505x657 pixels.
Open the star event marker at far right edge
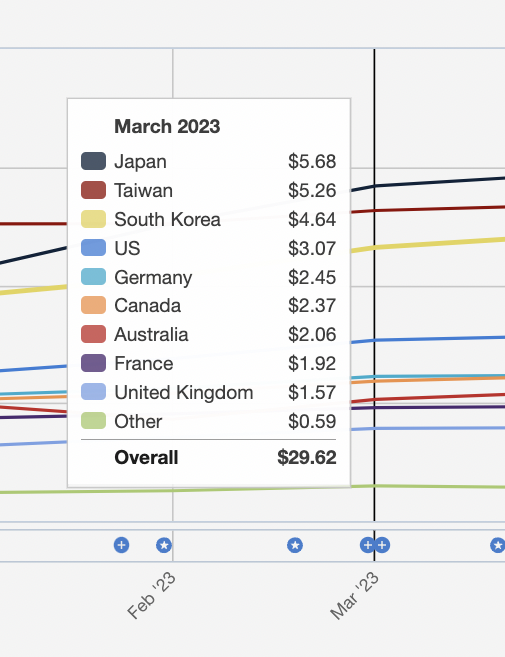497,545
